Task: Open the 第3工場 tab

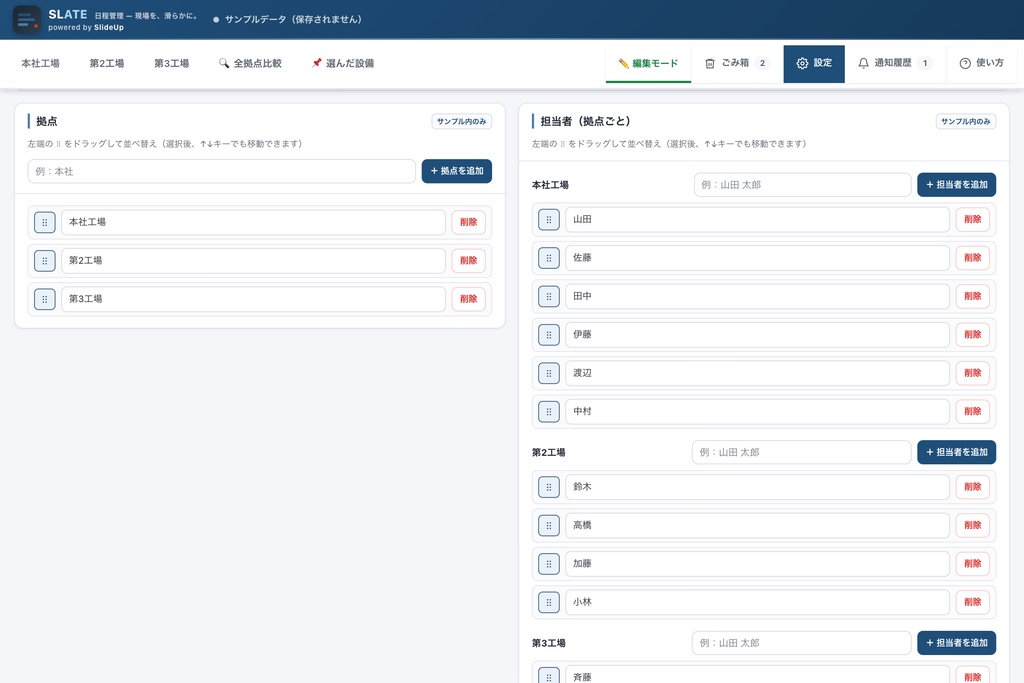Action: pos(171,63)
